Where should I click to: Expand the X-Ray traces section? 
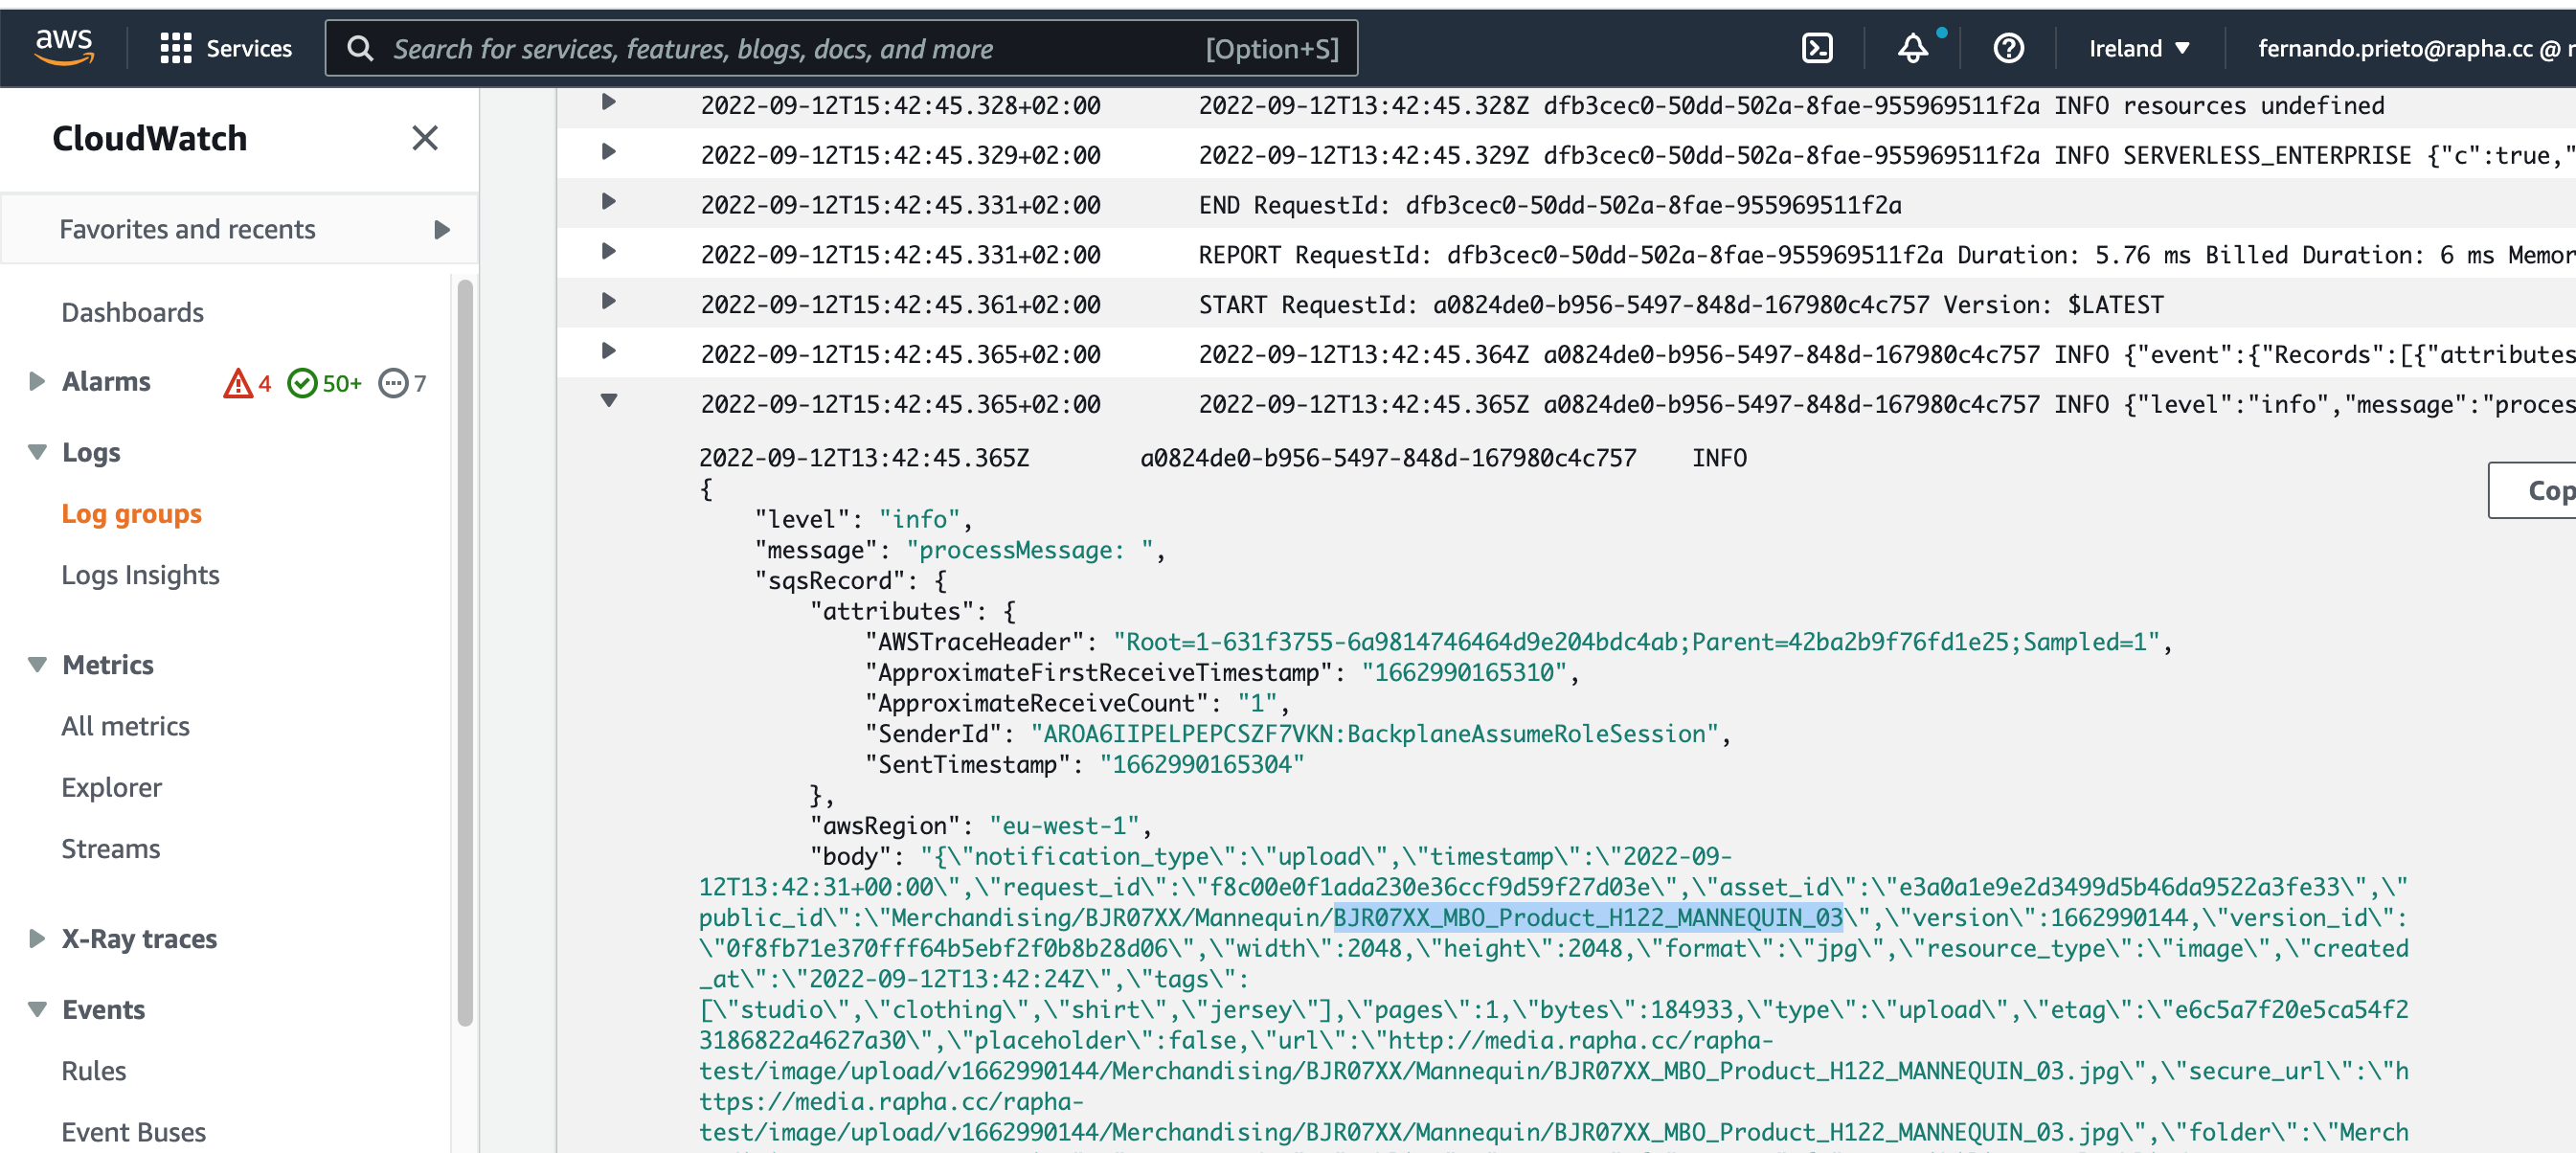[x=37, y=938]
